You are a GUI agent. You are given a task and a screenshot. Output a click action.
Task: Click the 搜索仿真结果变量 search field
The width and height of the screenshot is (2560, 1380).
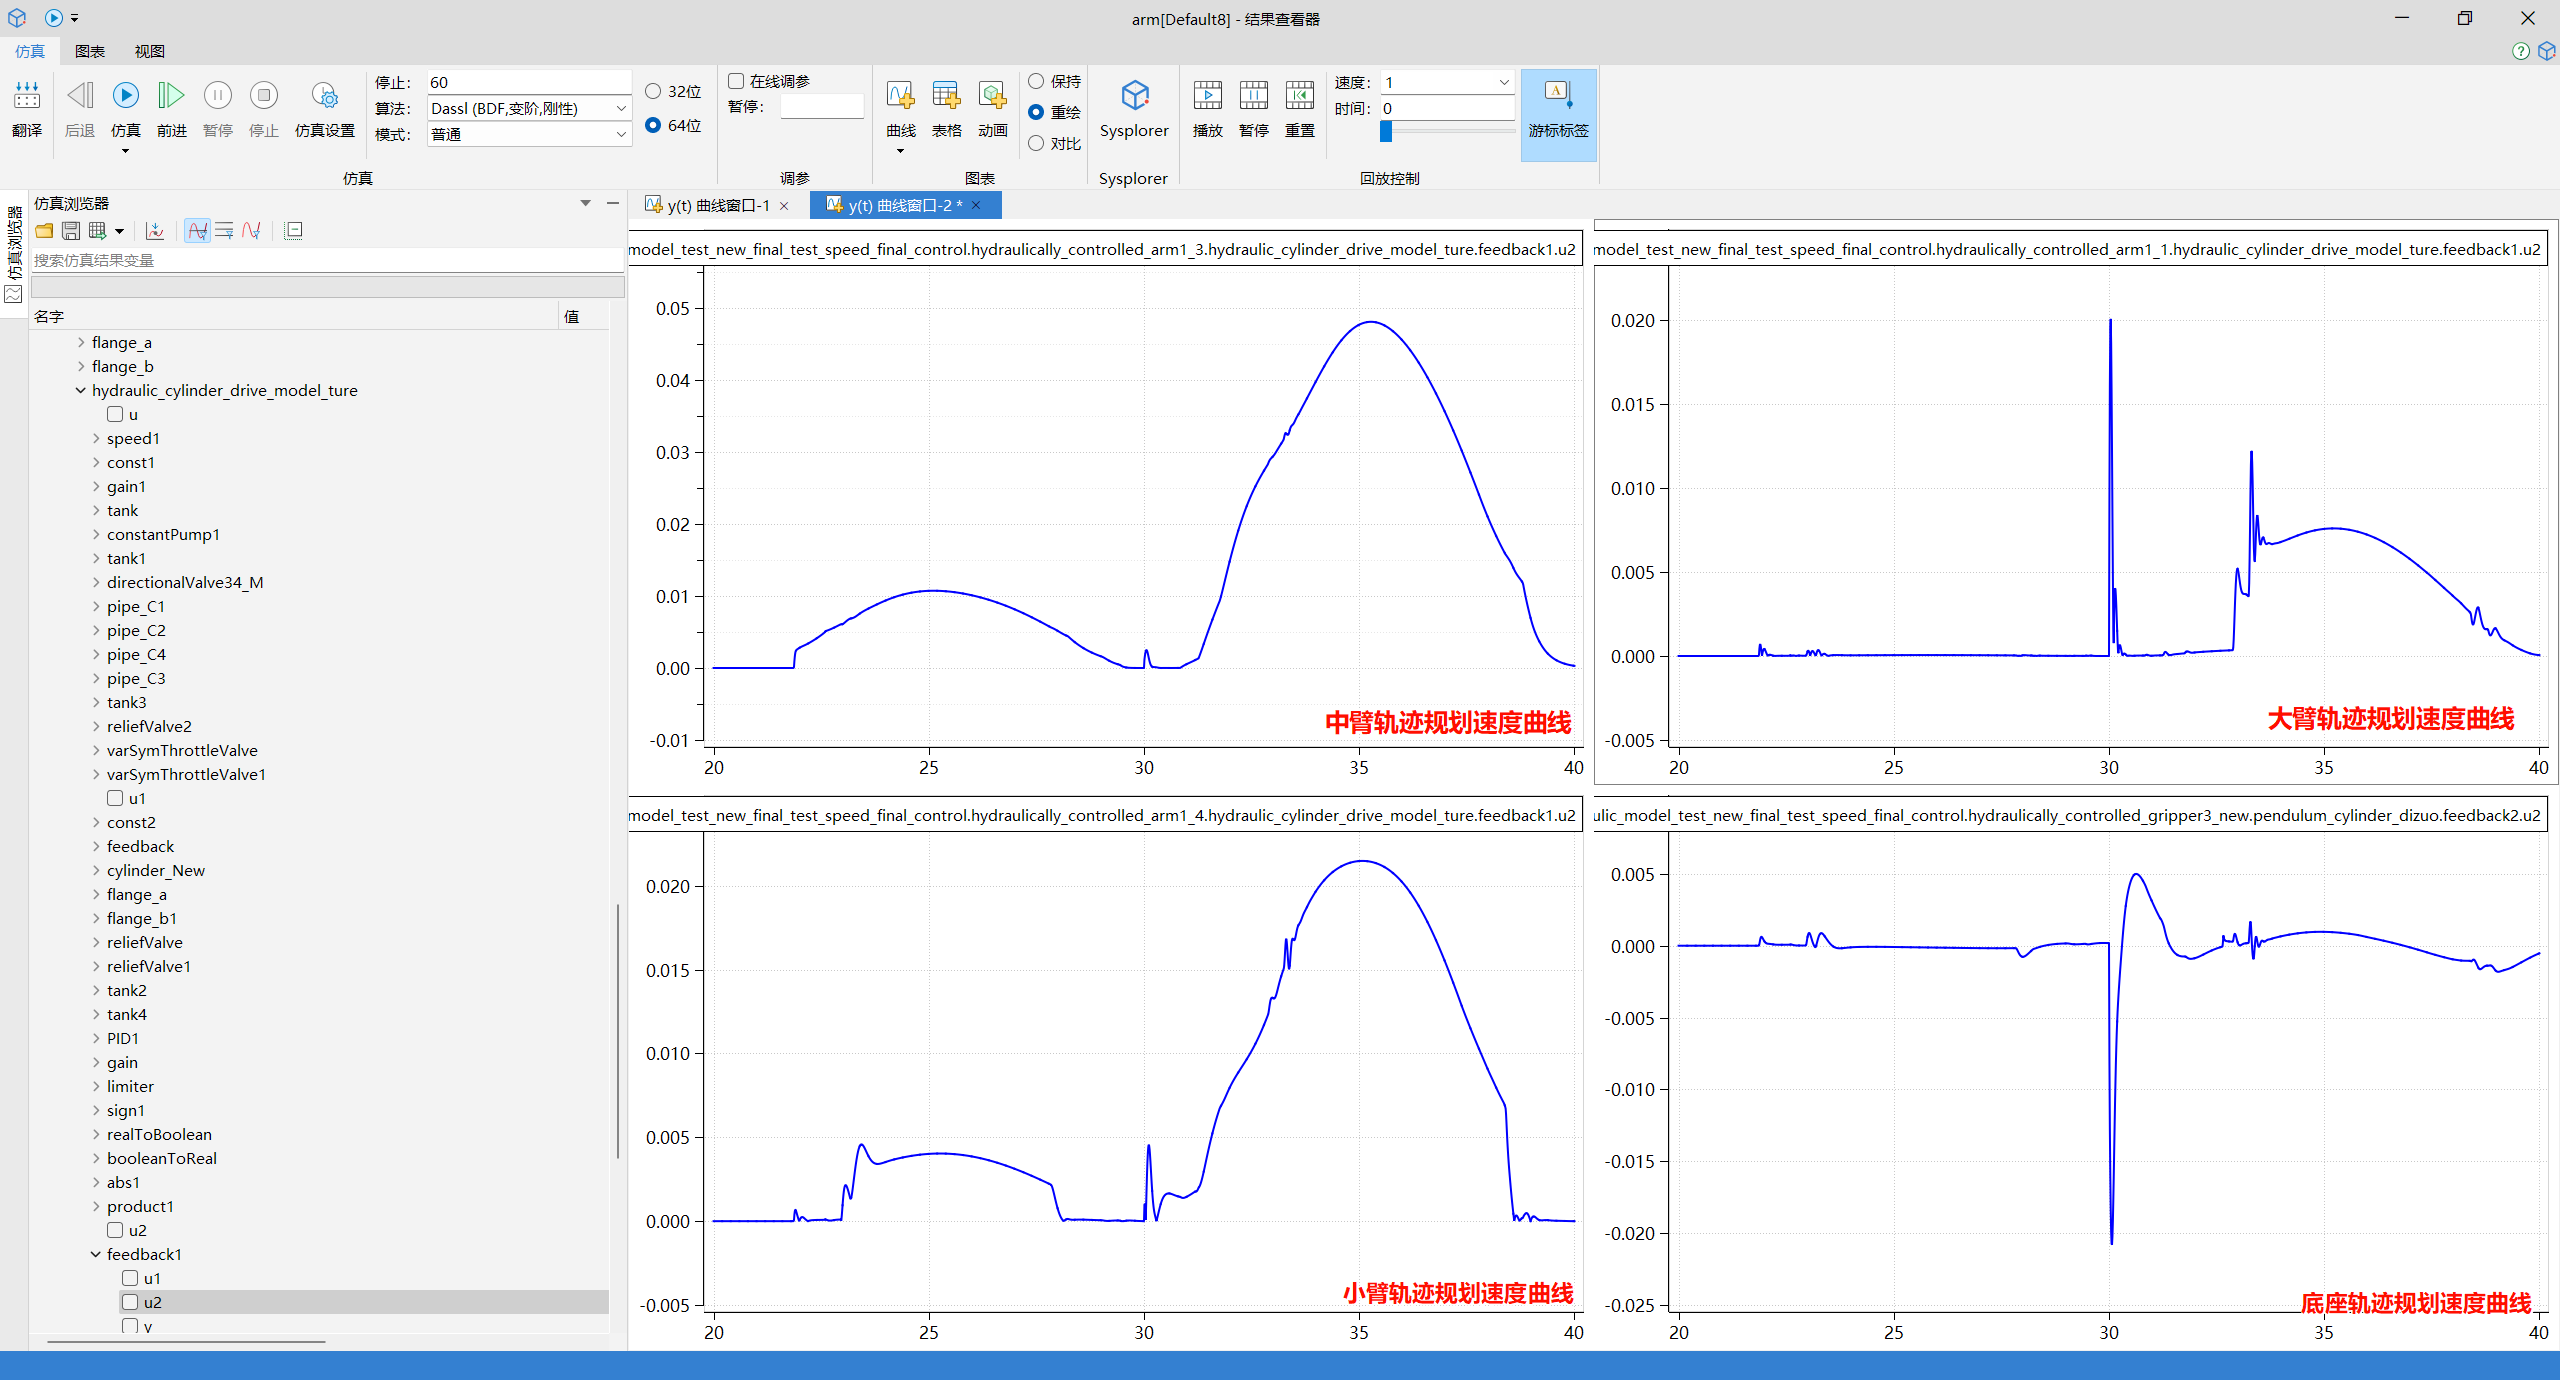click(x=327, y=260)
